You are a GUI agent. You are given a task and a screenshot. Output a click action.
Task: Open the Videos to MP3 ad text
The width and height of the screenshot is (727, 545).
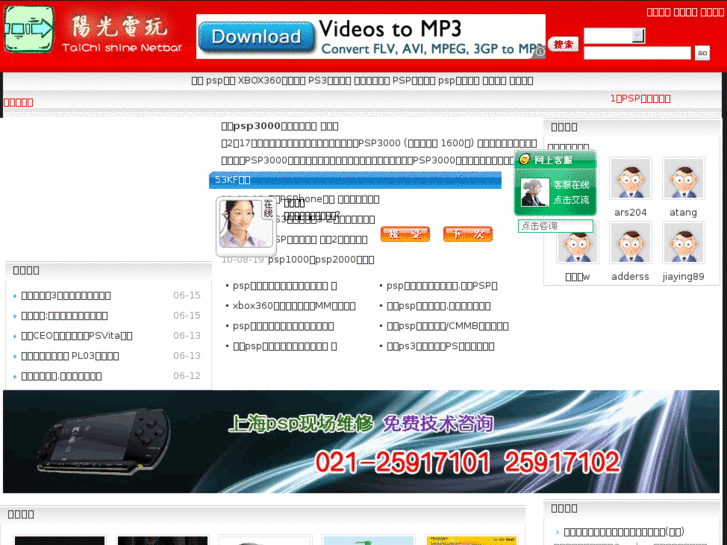tap(390, 29)
